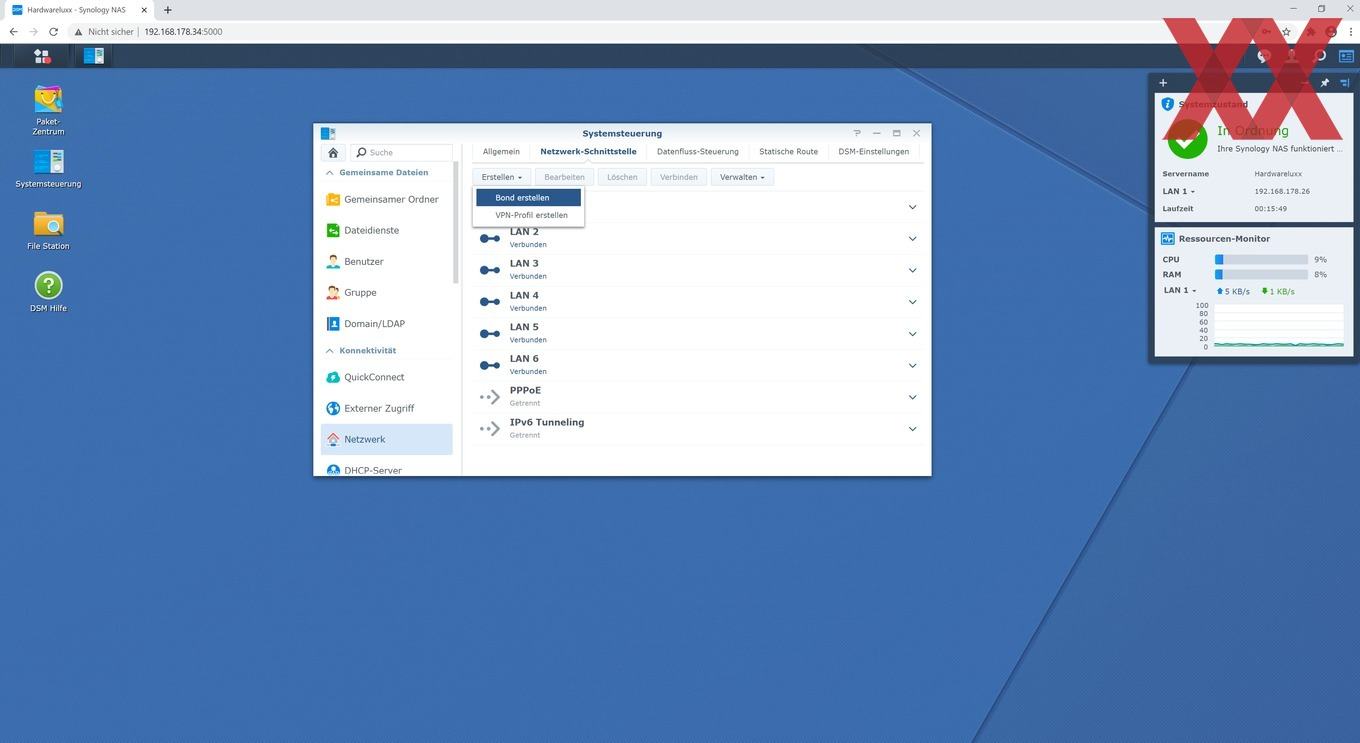1360x743 pixels.
Task: Go to Systemsteuerung home icon
Action: pos(333,153)
